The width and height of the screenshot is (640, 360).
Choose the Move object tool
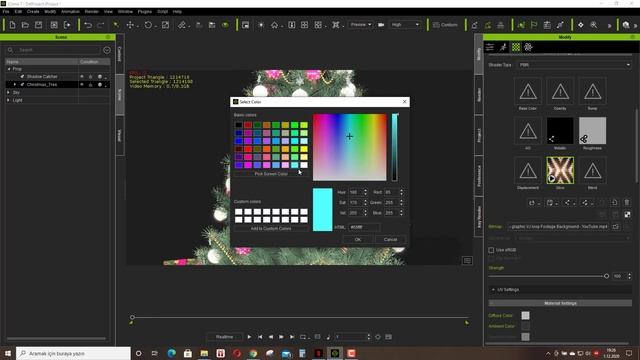(x=130, y=25)
